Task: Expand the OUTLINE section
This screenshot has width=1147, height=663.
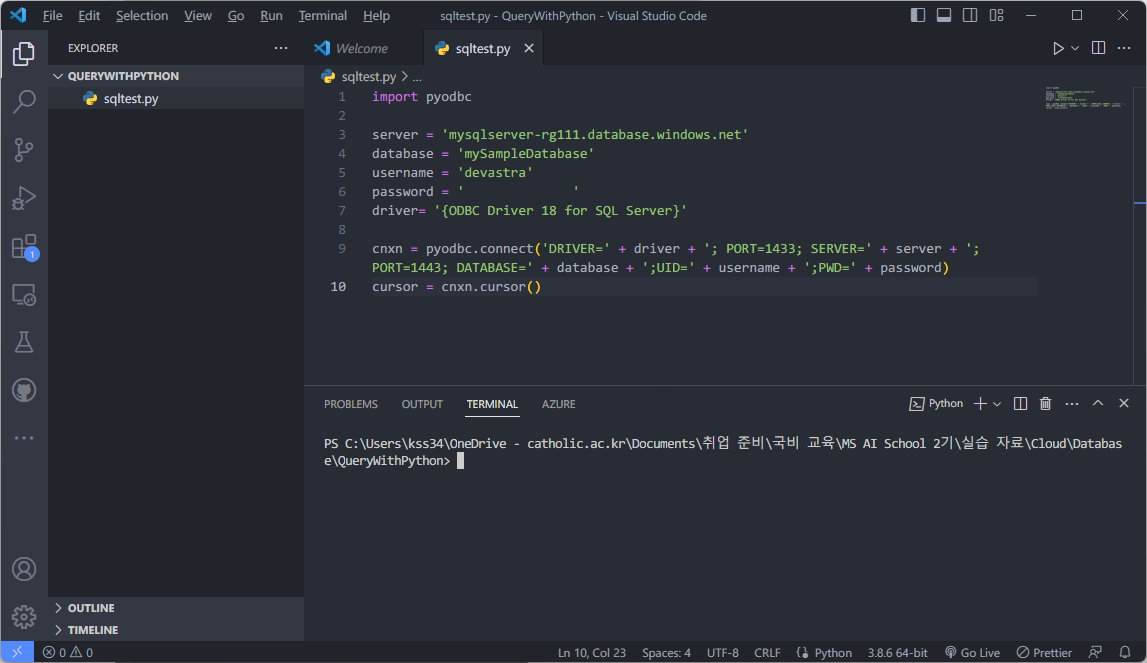Action: pos(176,608)
